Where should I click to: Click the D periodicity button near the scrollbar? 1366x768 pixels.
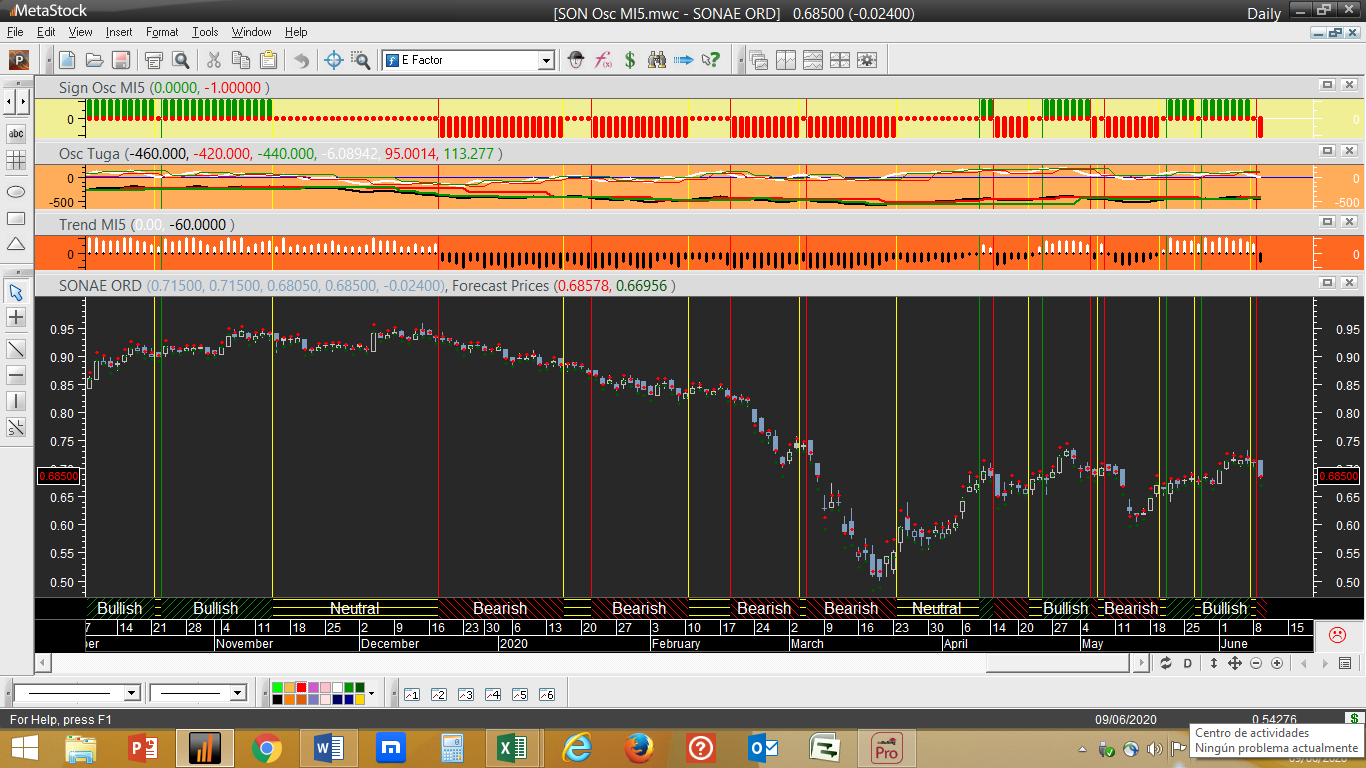[x=1188, y=663]
